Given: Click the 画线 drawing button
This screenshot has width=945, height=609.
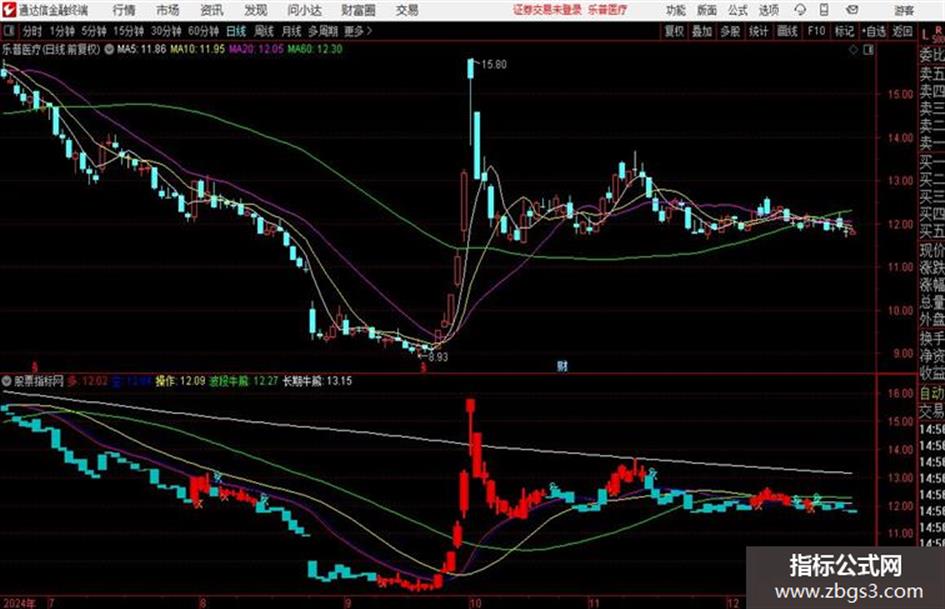Looking at the screenshot, I should click(787, 31).
